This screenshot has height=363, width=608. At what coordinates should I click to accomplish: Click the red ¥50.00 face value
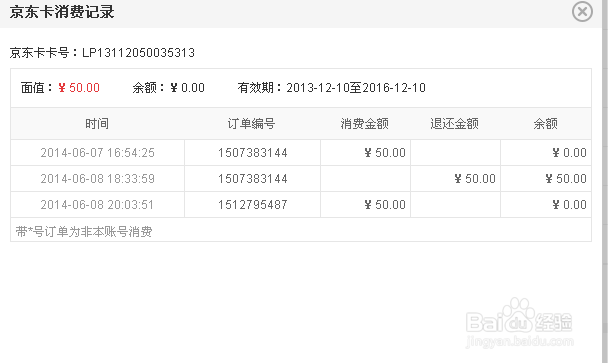[79, 88]
